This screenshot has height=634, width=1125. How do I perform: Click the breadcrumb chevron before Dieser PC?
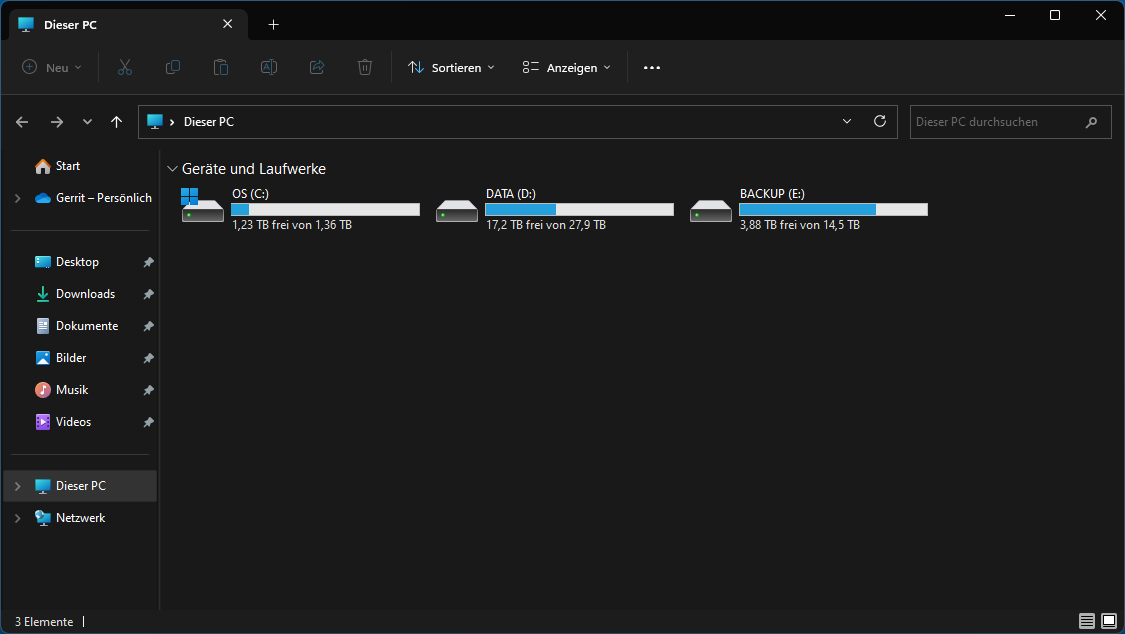[172, 123]
